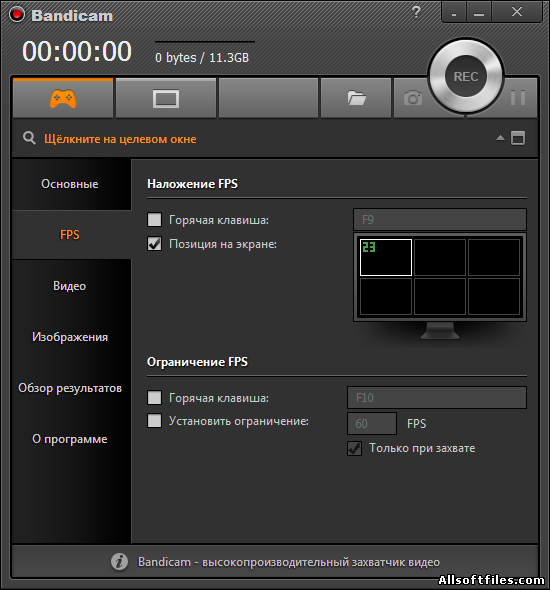Click the pause recording icon
550x590 pixels.
coord(518,98)
